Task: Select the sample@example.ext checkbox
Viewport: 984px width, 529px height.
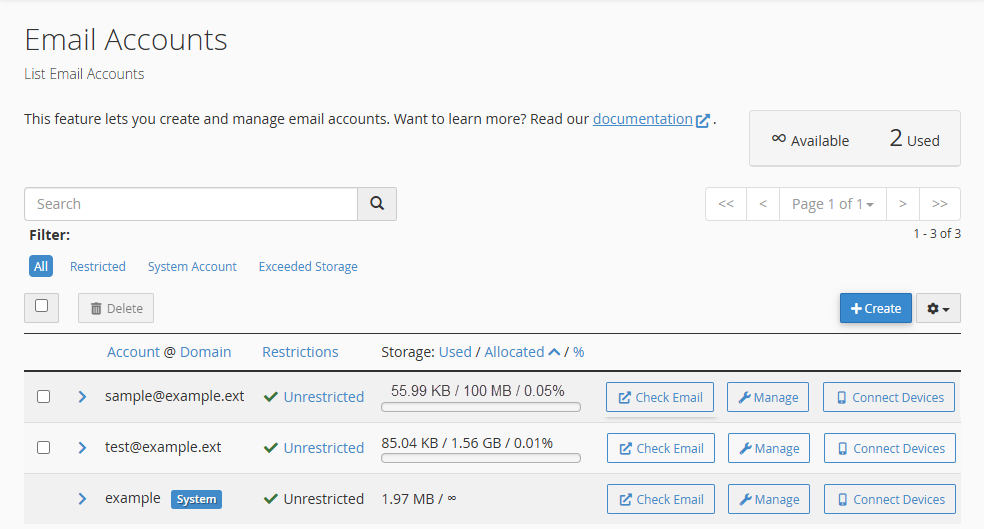Action: tap(43, 397)
